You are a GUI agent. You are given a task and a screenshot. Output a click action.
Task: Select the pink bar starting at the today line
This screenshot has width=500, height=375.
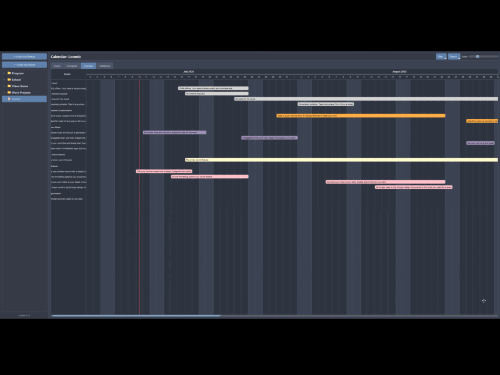[164, 171]
